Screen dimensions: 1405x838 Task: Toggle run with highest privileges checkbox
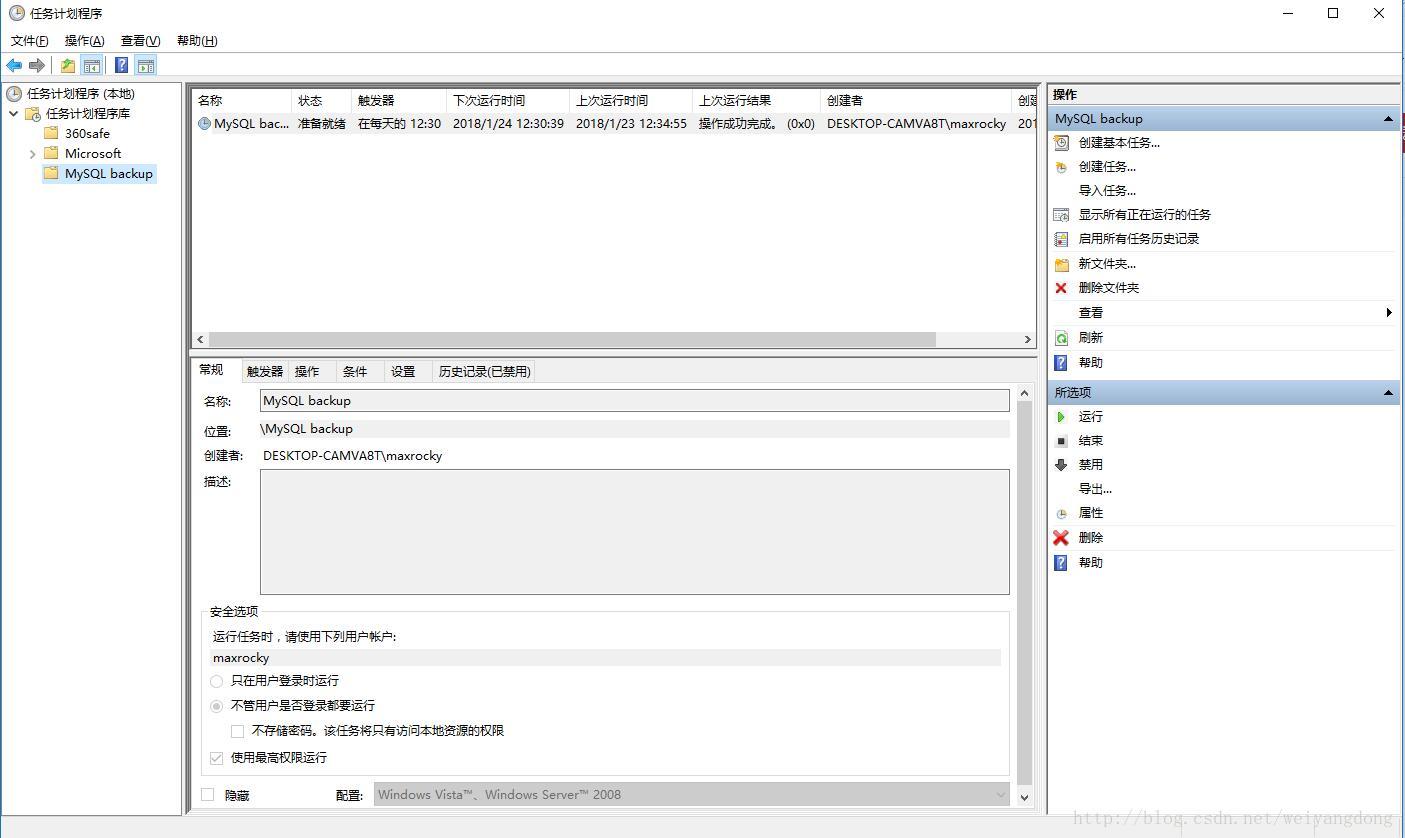(217, 758)
